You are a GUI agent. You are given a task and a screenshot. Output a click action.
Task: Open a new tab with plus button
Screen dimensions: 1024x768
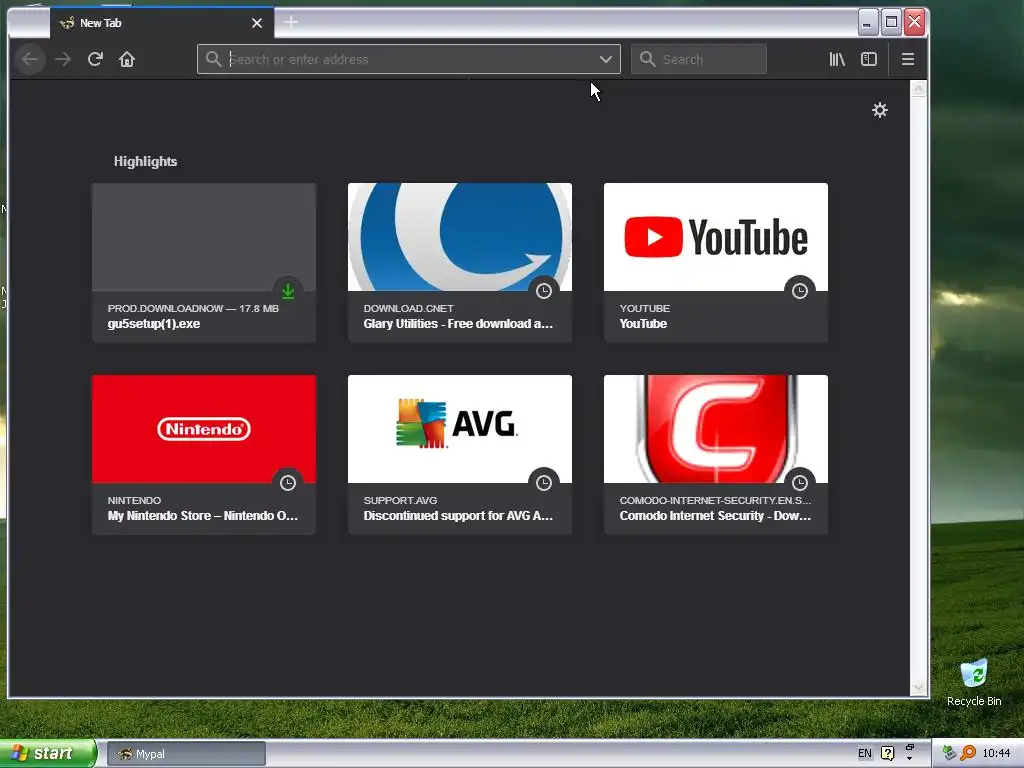pos(291,22)
